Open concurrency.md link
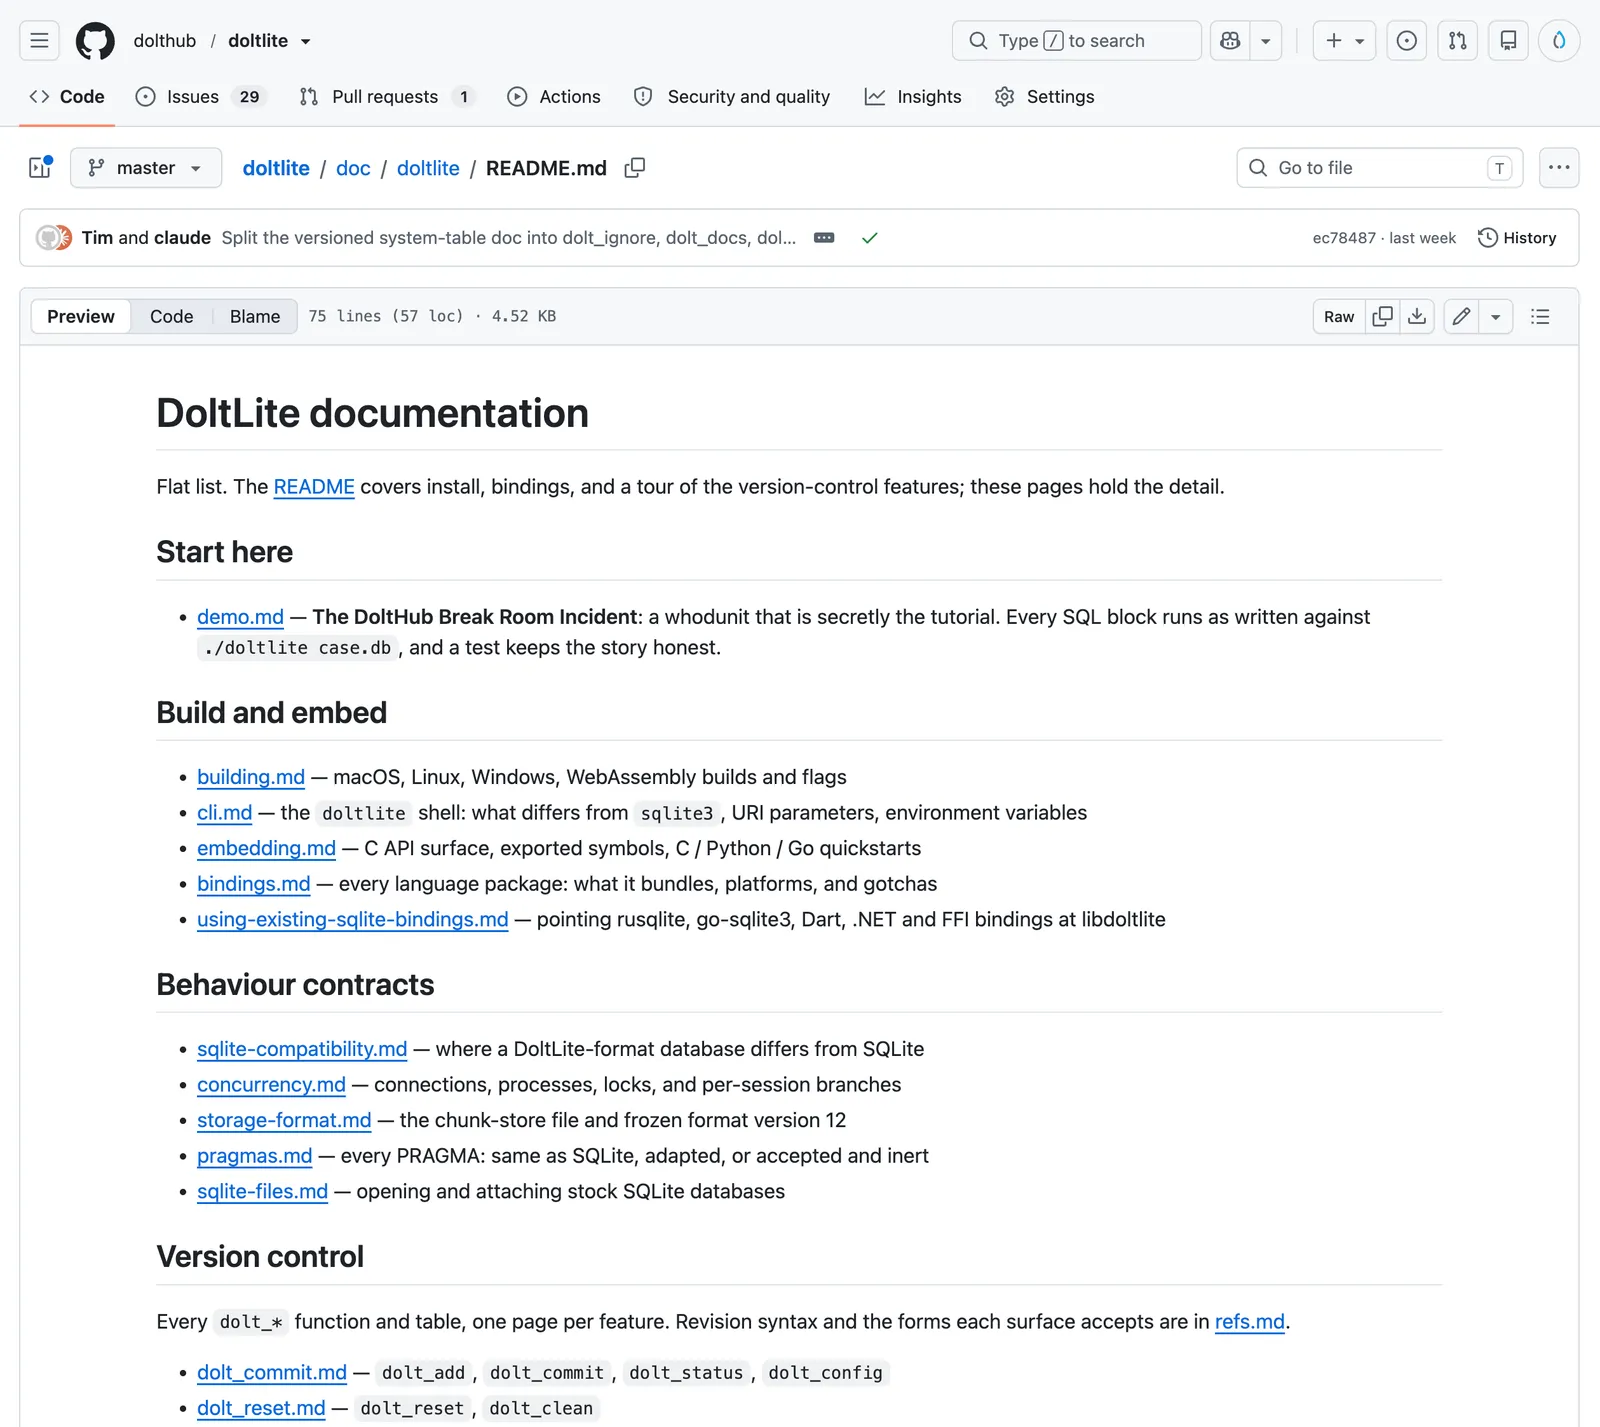 click(271, 1085)
